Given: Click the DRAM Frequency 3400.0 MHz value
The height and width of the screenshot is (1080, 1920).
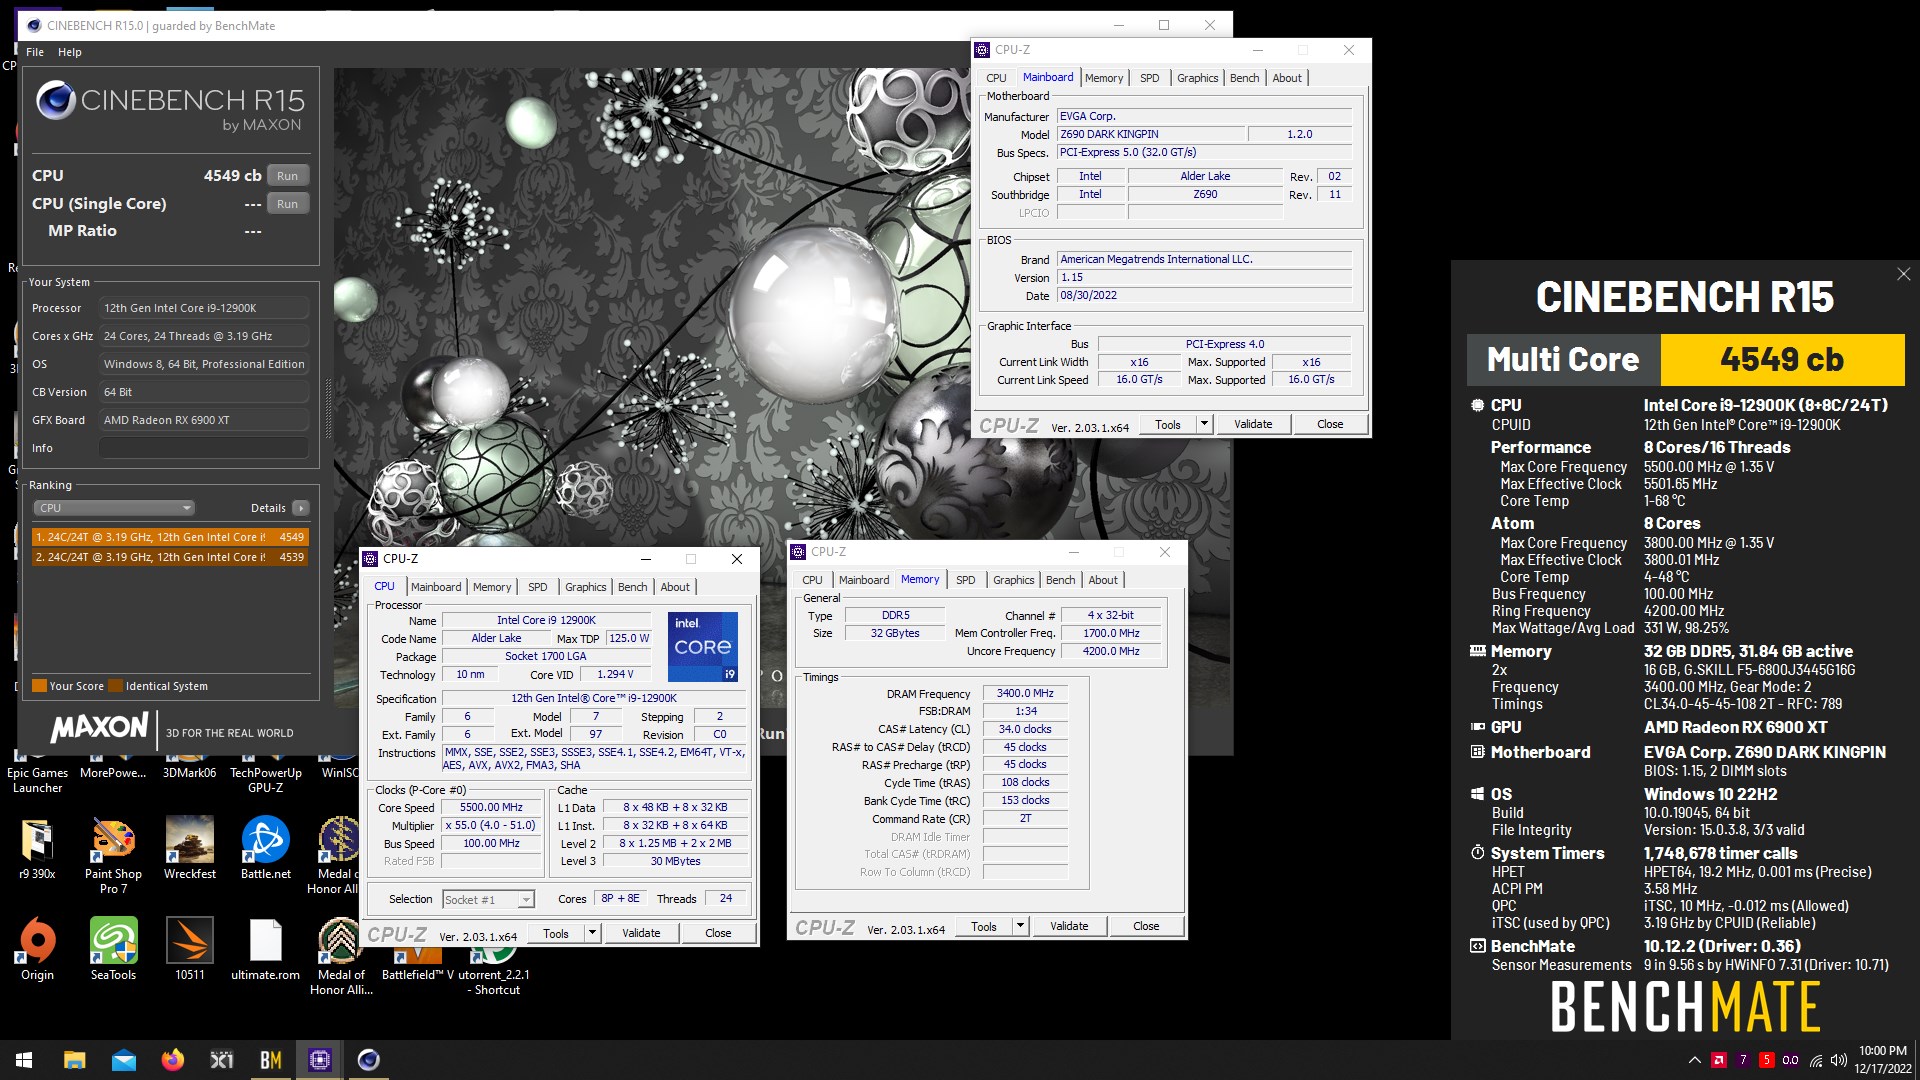Looking at the screenshot, I should (1025, 693).
